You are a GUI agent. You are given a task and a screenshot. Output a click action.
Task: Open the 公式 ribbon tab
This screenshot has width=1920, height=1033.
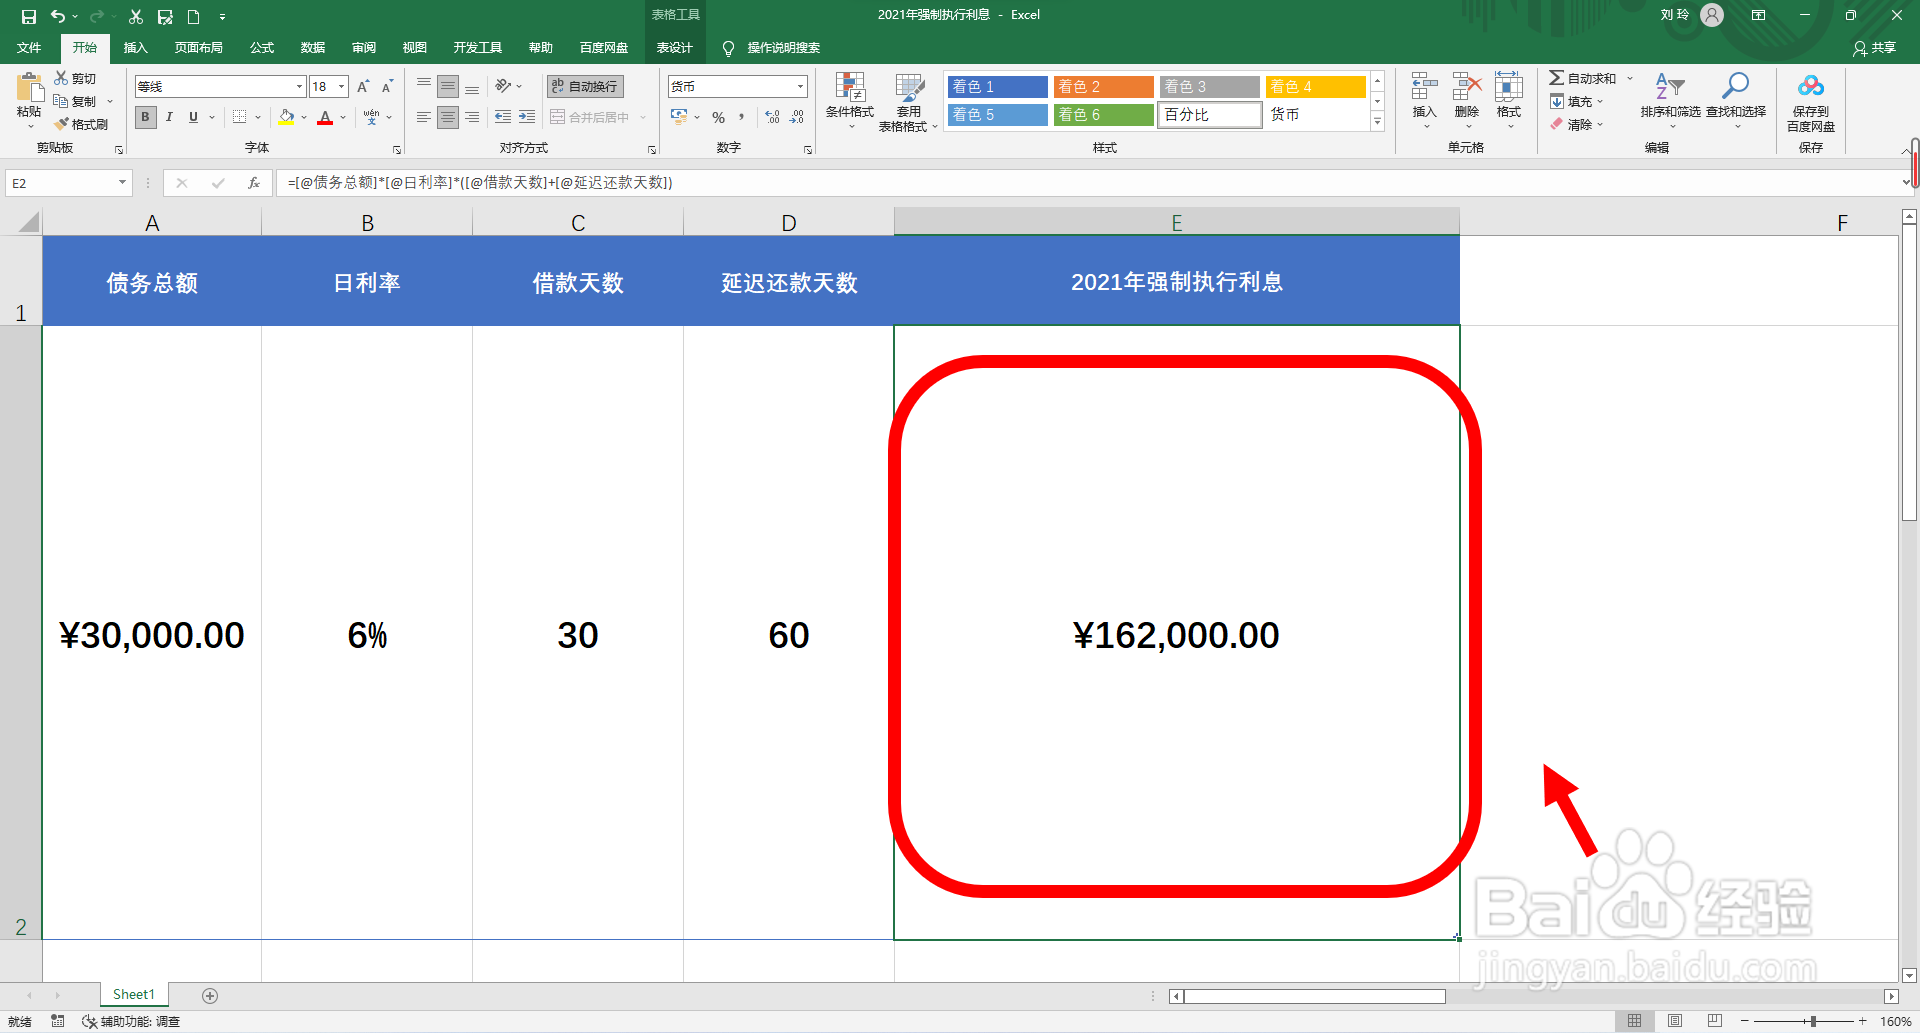[x=261, y=47]
